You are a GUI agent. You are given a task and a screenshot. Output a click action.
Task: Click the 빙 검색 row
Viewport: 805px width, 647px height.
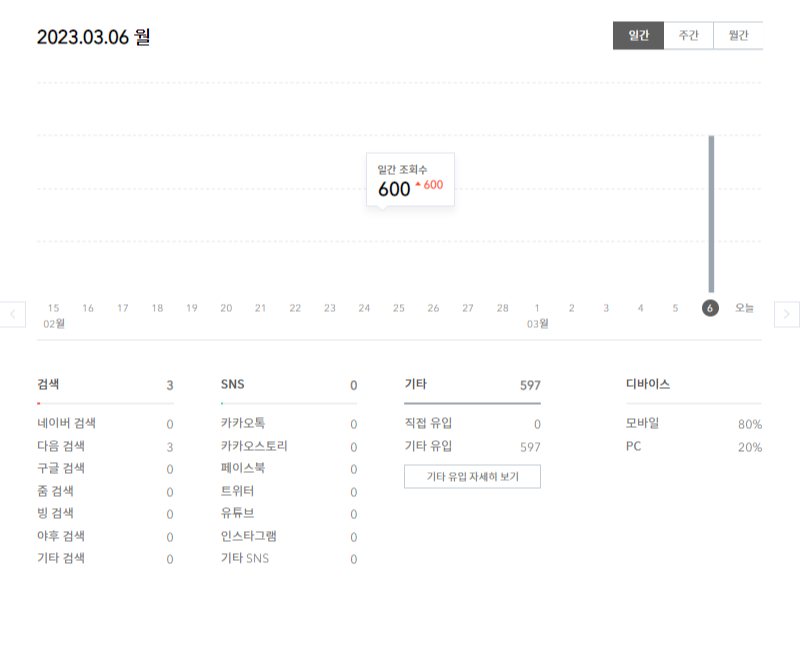click(105, 513)
